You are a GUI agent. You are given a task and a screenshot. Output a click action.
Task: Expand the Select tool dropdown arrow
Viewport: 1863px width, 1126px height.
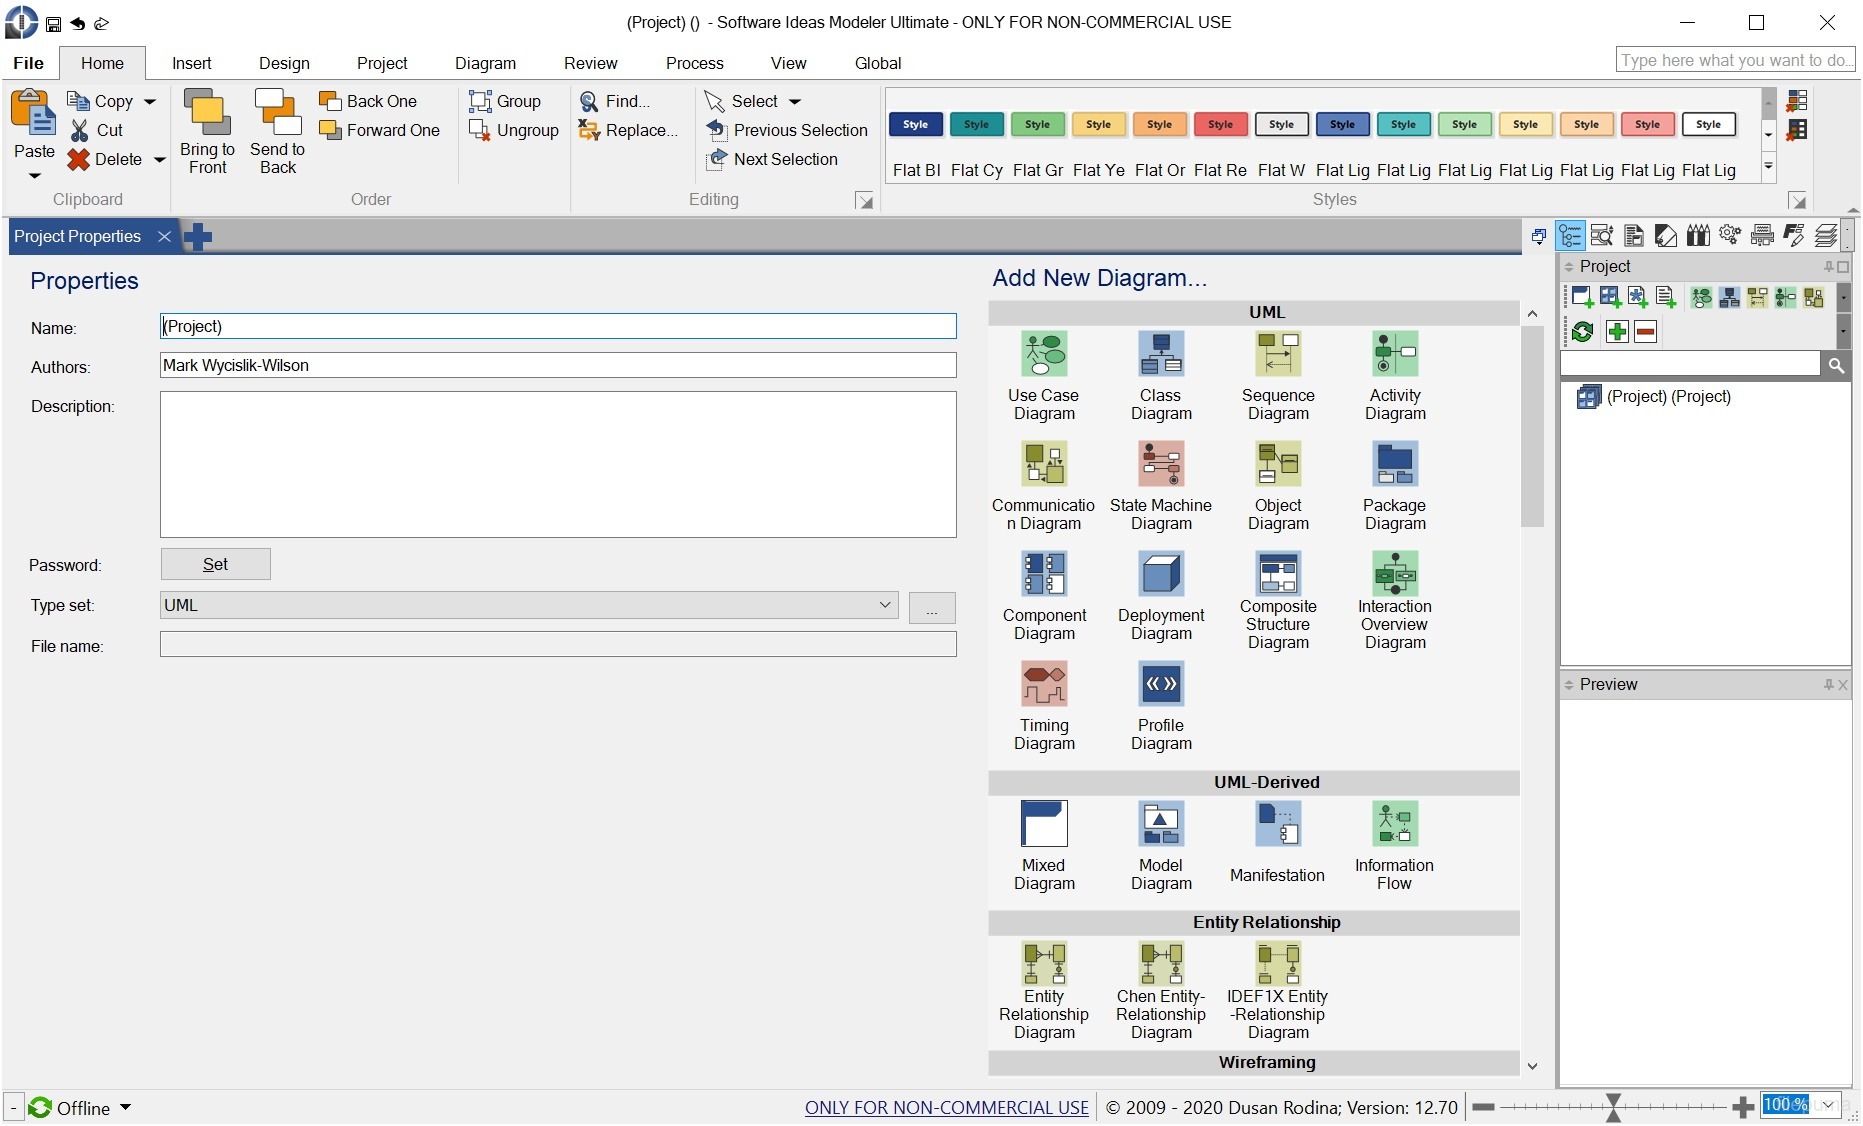click(795, 101)
